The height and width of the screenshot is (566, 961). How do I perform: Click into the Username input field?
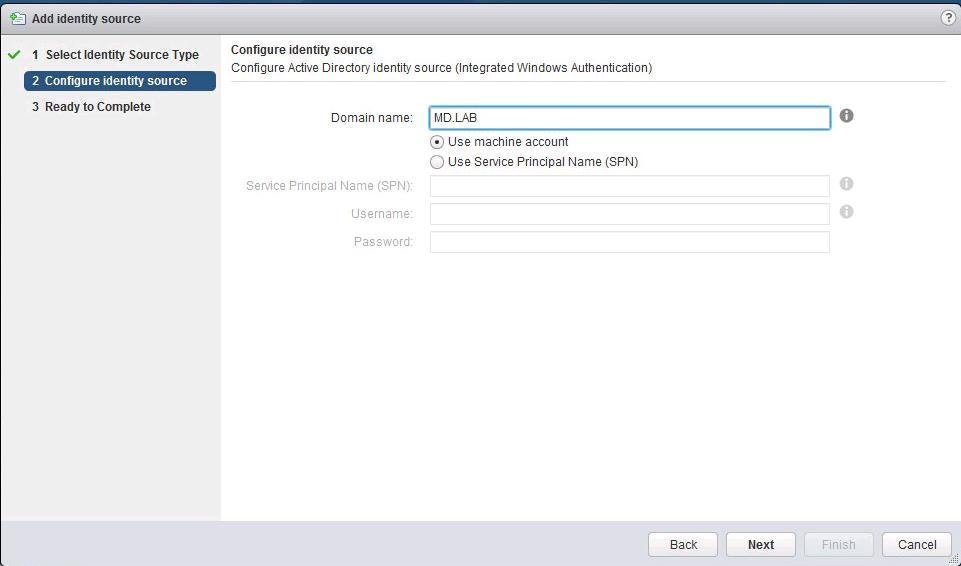(x=630, y=214)
